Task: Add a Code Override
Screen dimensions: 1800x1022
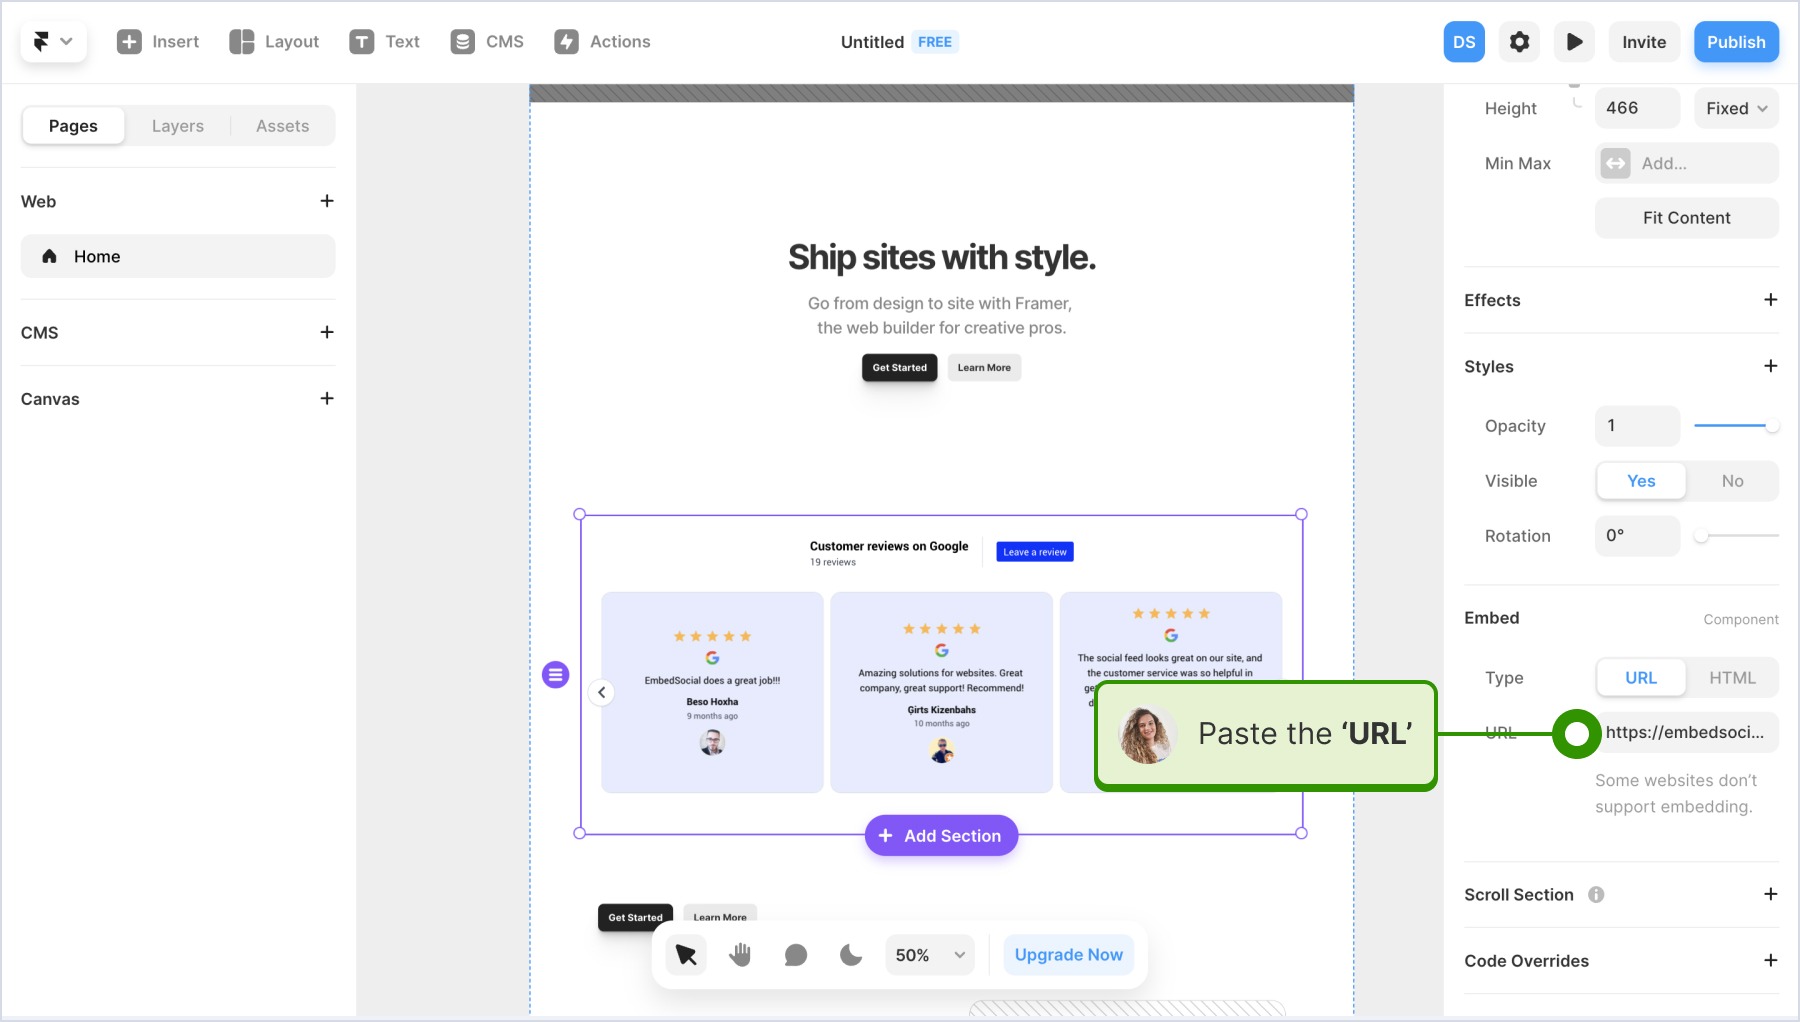Action: pos(1770,960)
